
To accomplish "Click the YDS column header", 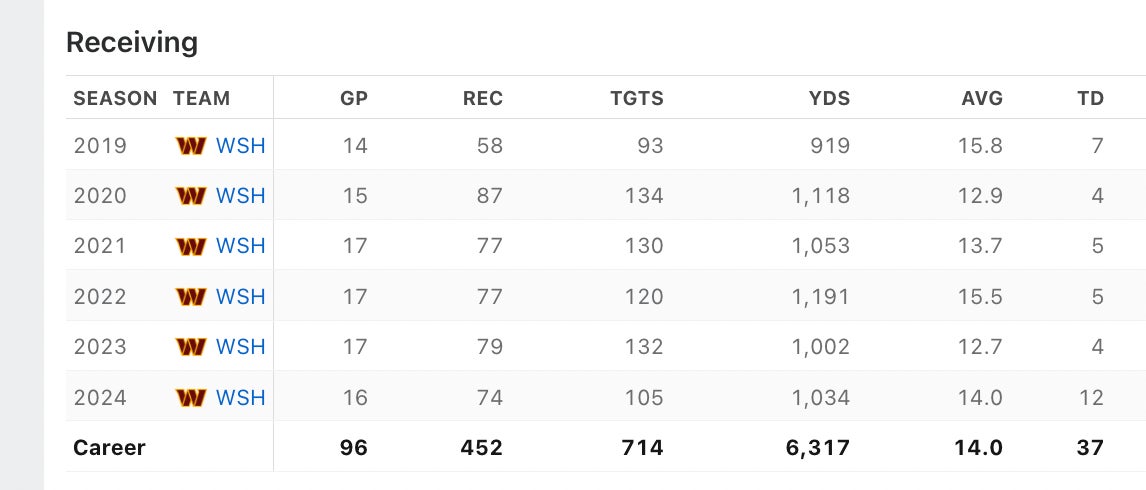I will pos(829,98).
